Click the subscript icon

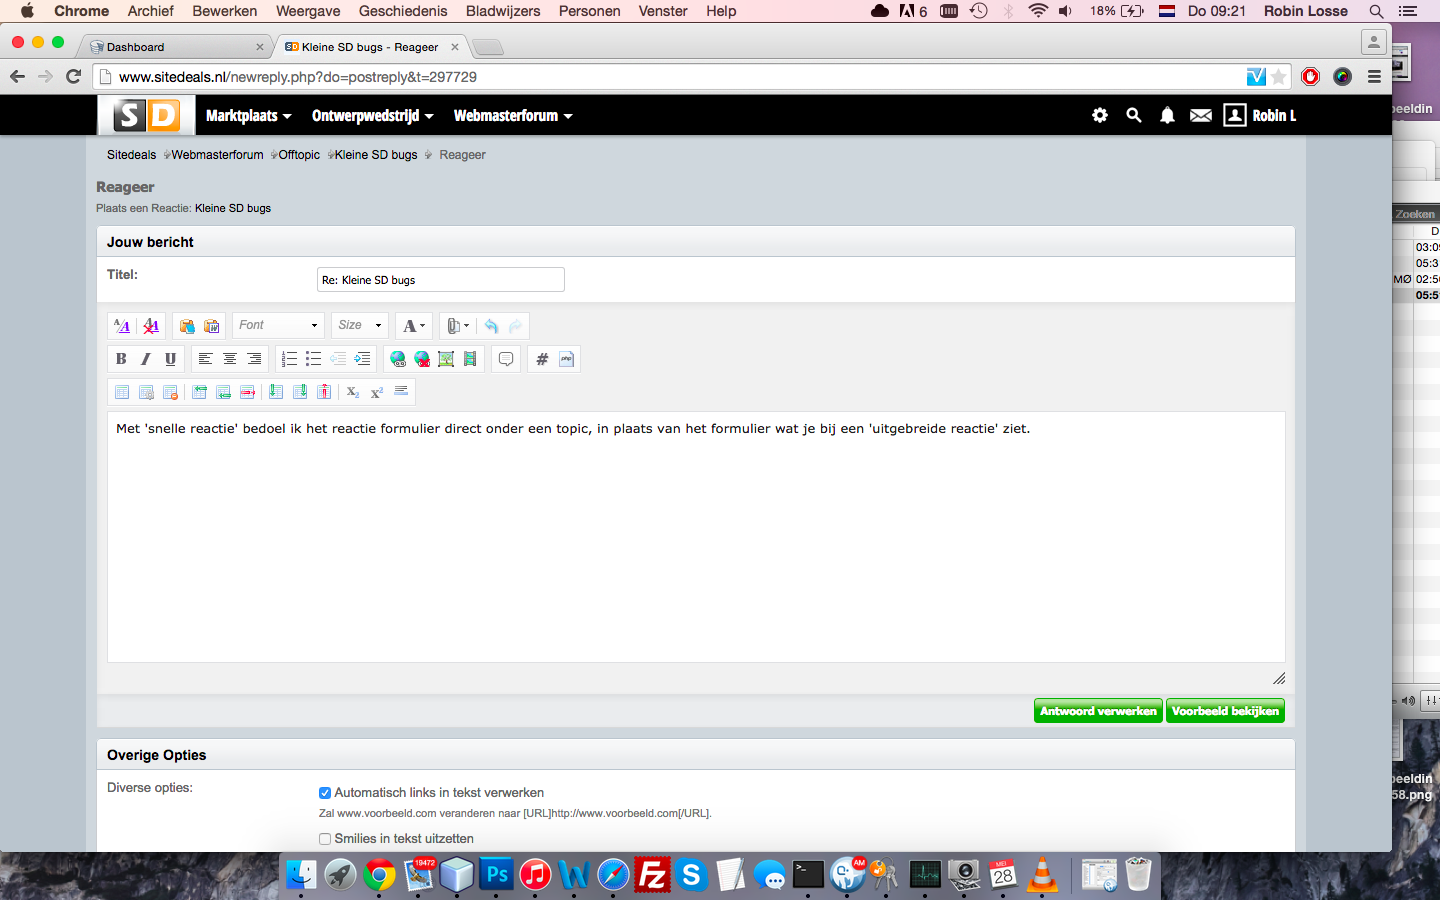click(x=353, y=392)
